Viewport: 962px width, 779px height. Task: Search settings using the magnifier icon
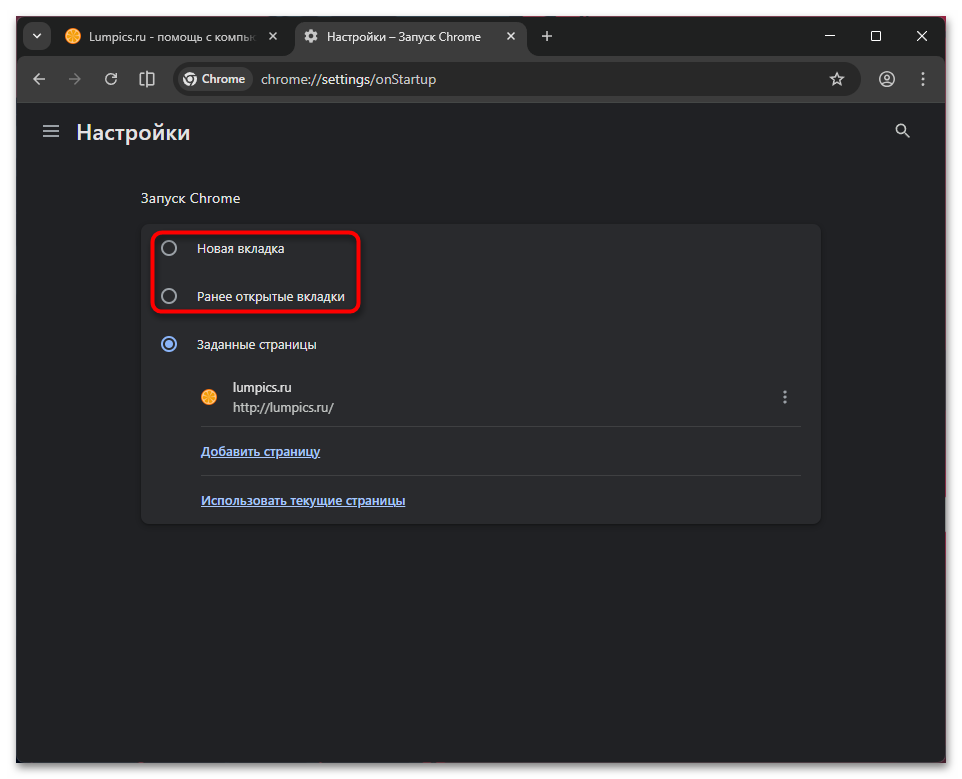[x=902, y=131]
